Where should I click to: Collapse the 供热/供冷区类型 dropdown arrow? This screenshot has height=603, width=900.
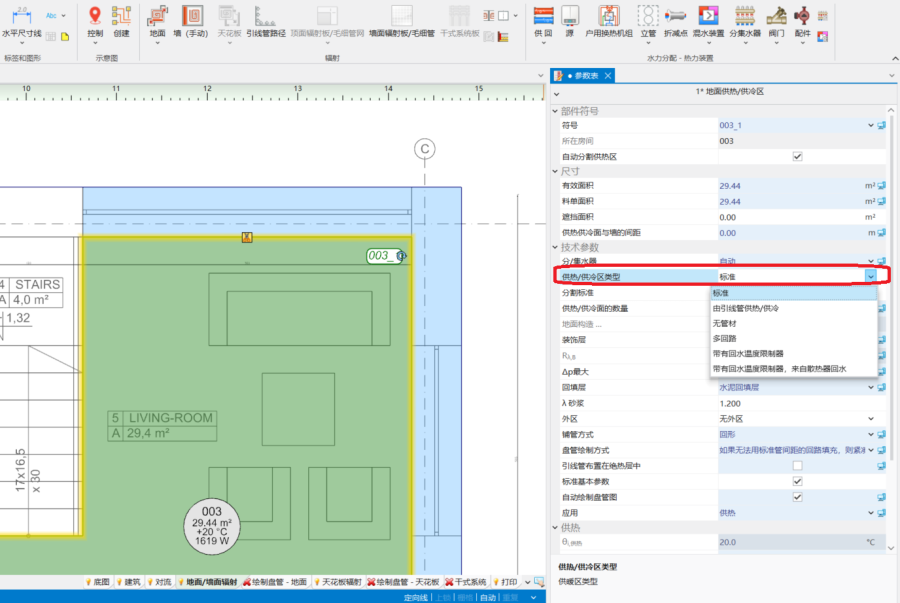(x=870, y=276)
